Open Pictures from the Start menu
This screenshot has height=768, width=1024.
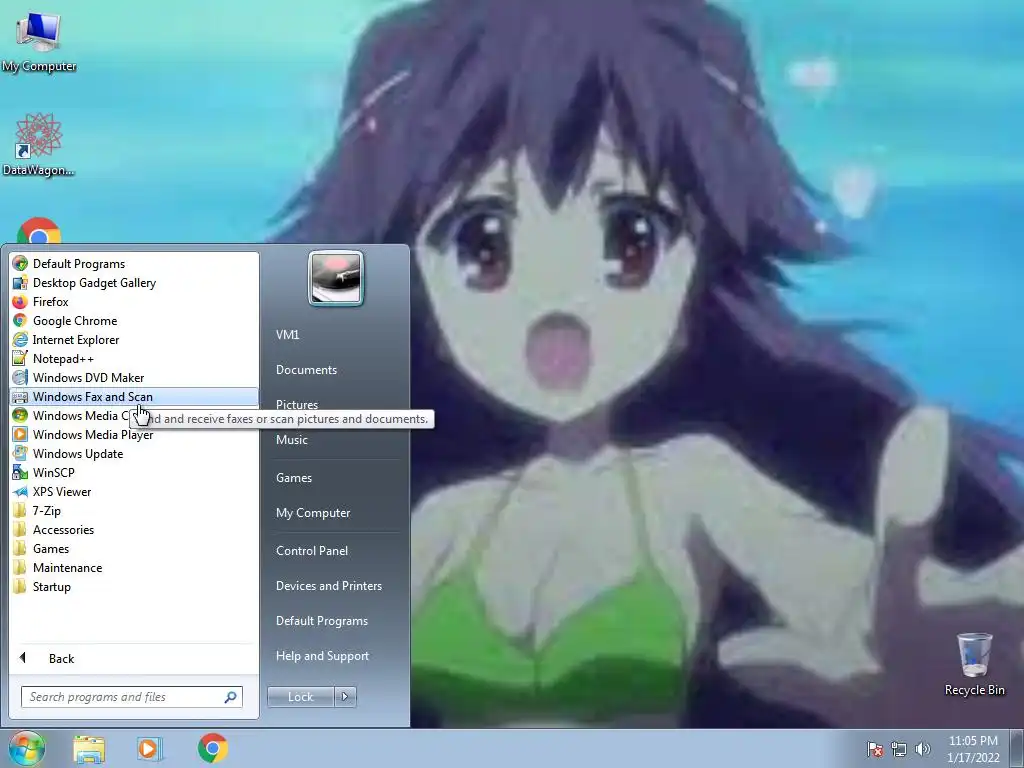coord(297,405)
